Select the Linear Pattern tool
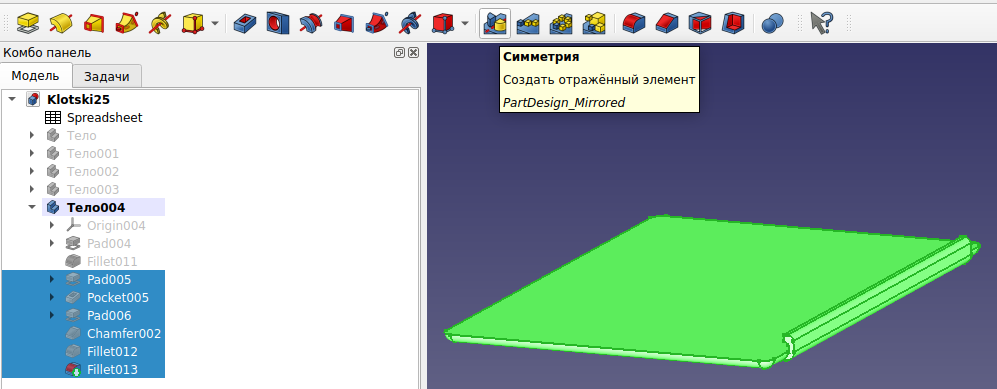The image size is (997, 389). coord(528,24)
